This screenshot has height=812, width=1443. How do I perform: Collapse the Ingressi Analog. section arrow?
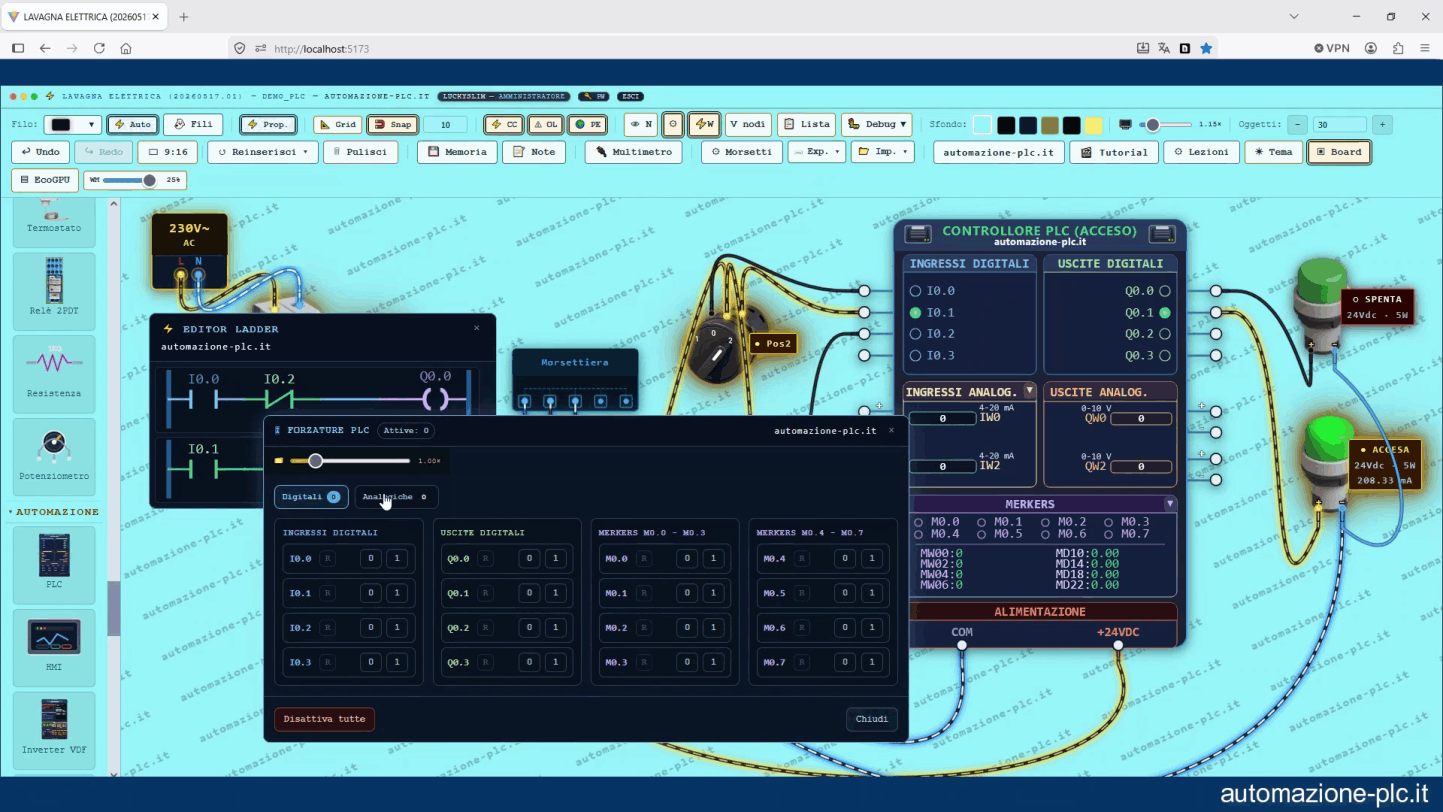(1029, 391)
